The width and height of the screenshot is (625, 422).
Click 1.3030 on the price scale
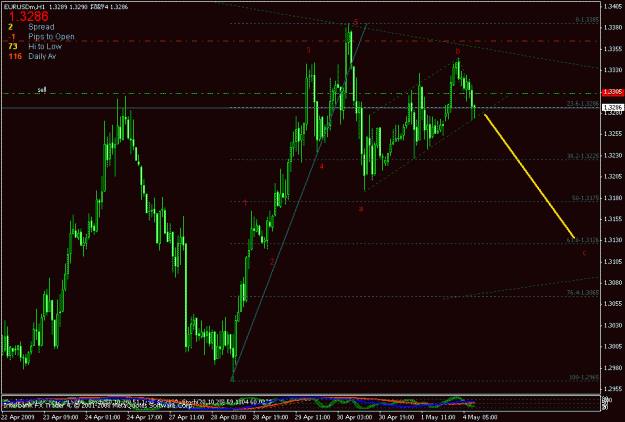click(613, 325)
